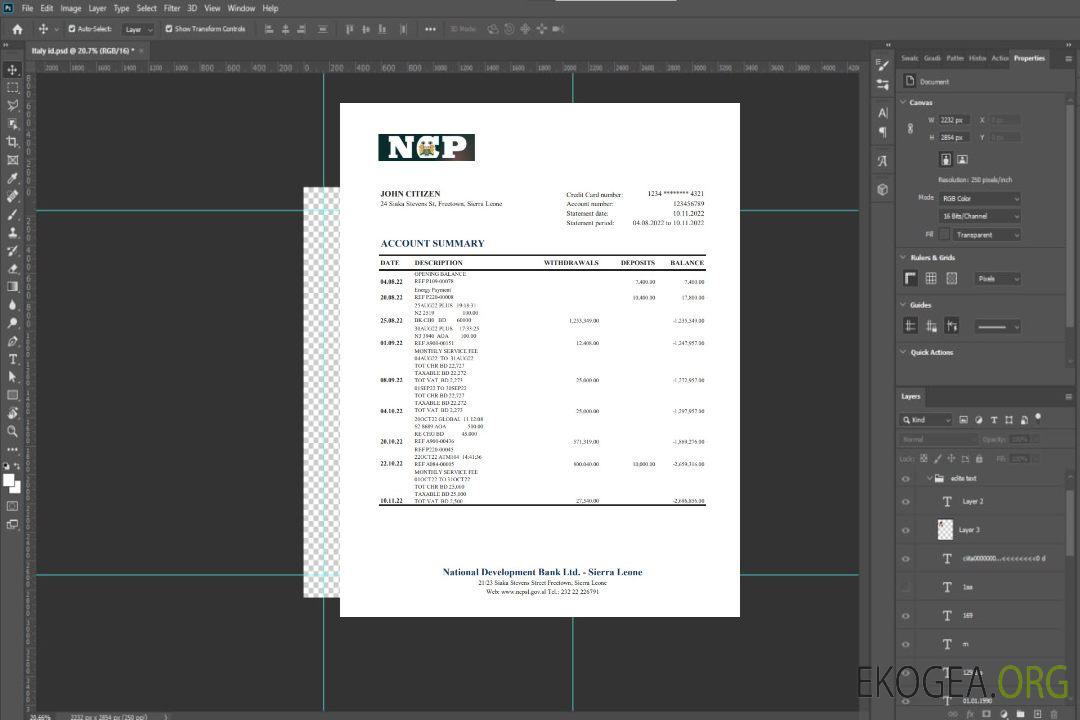Uncheck Show Transform Controls
Image resolution: width=1080 pixels, height=720 pixels.
pyautogui.click(x=169, y=29)
